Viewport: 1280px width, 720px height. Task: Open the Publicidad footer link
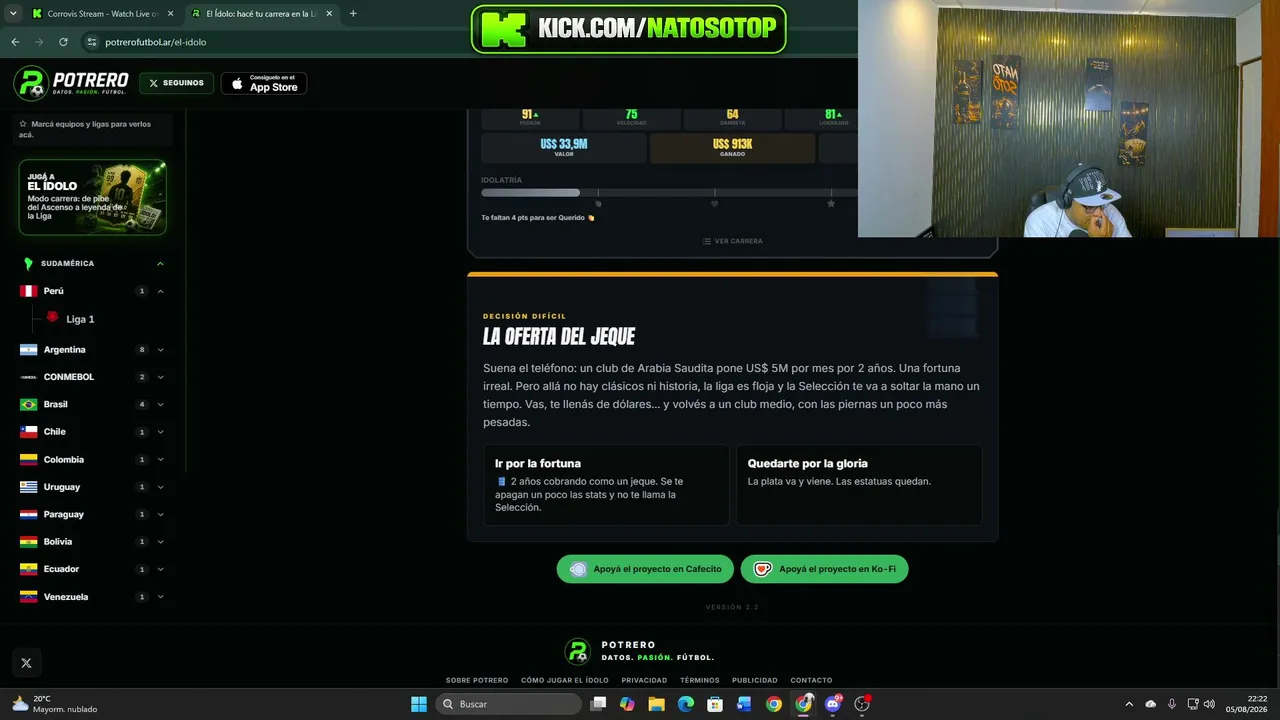755,680
